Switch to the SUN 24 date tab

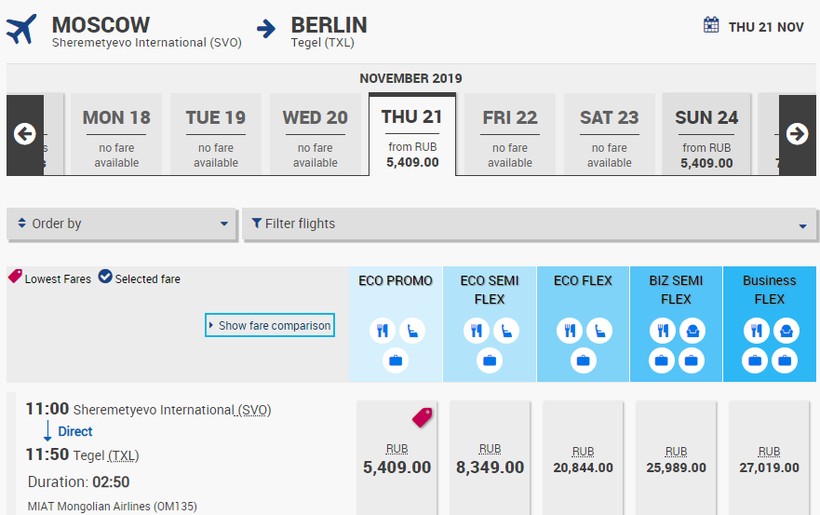706,135
